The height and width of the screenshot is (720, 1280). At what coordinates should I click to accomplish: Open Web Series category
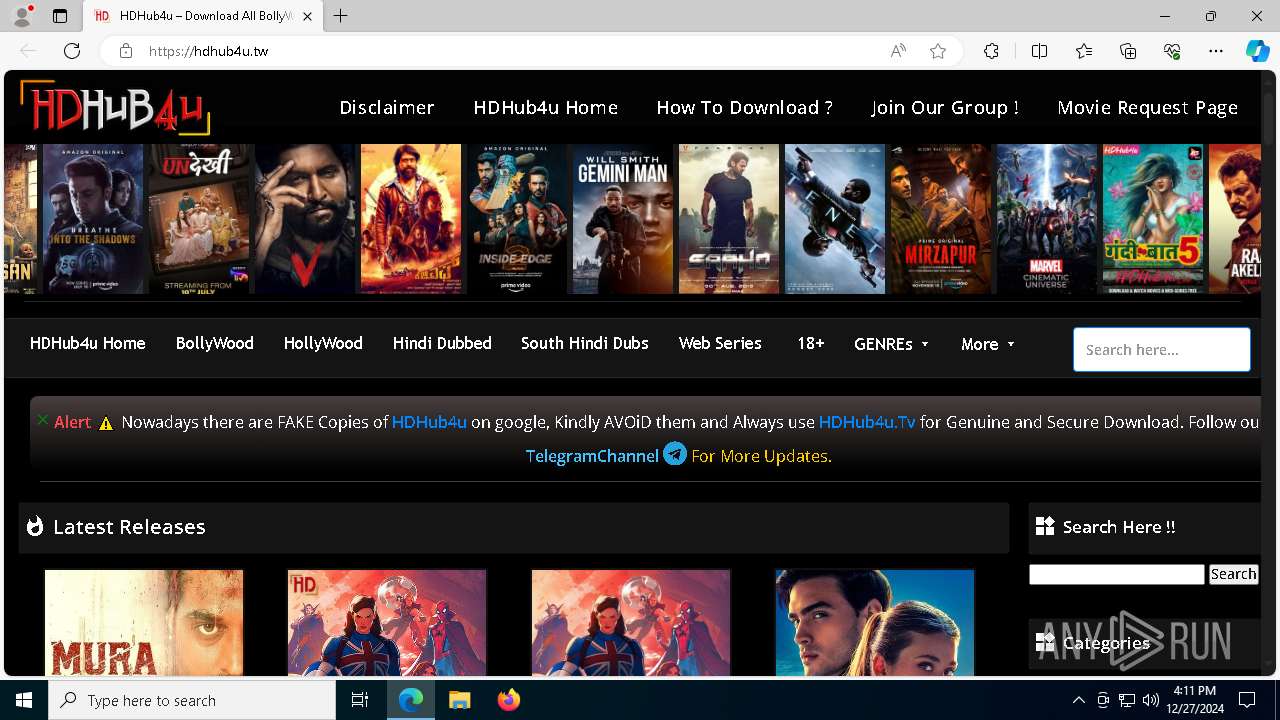coord(720,343)
